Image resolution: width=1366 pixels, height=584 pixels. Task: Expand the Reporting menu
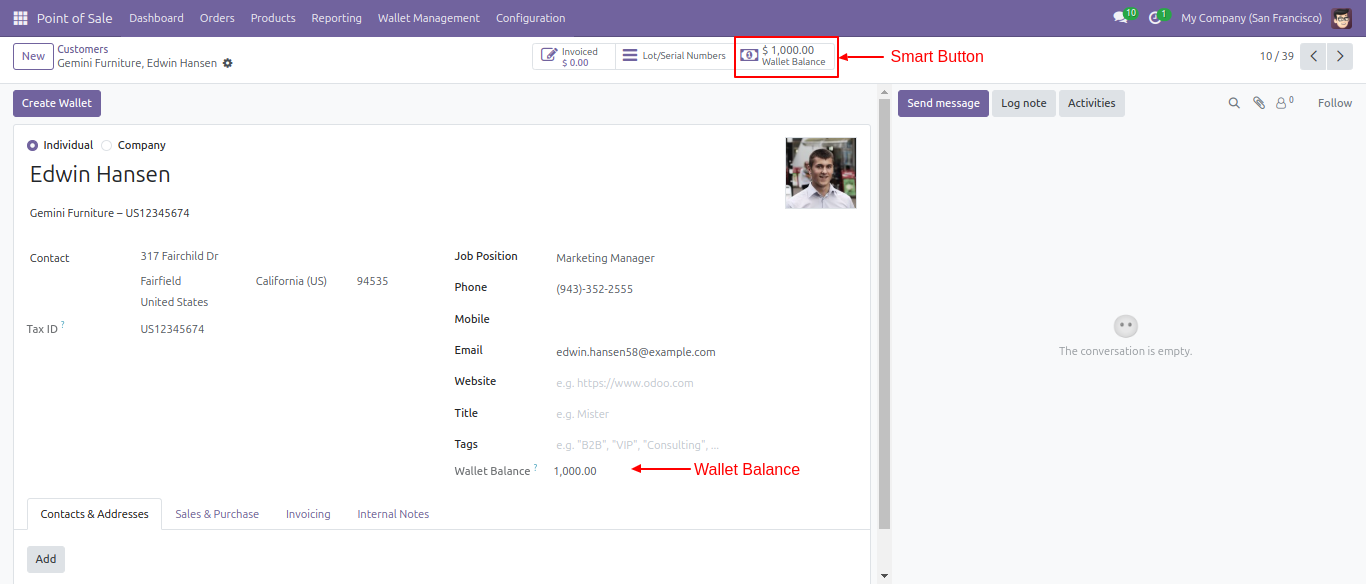[x=336, y=18]
